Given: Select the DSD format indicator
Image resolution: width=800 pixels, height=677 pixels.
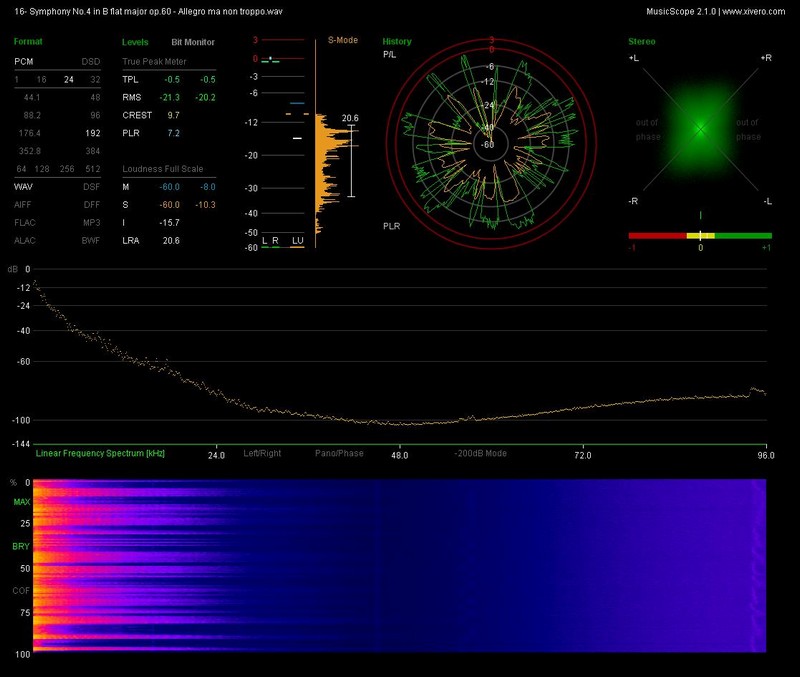Looking at the screenshot, I should pos(91,62).
